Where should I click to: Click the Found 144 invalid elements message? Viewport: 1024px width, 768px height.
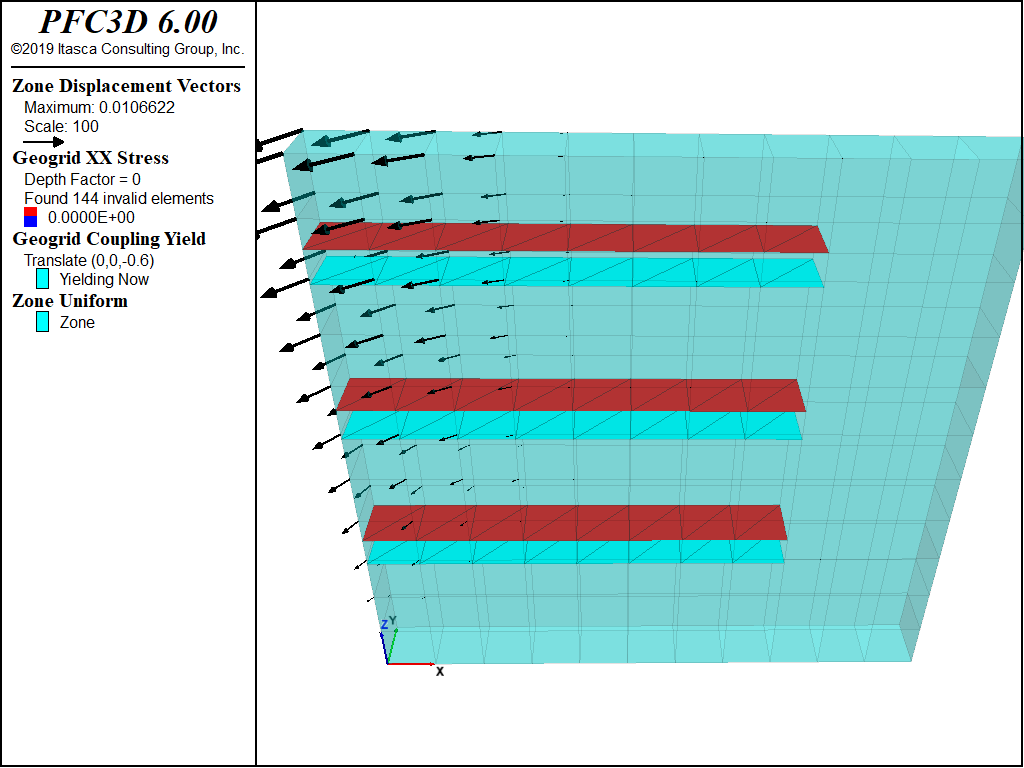point(119,199)
